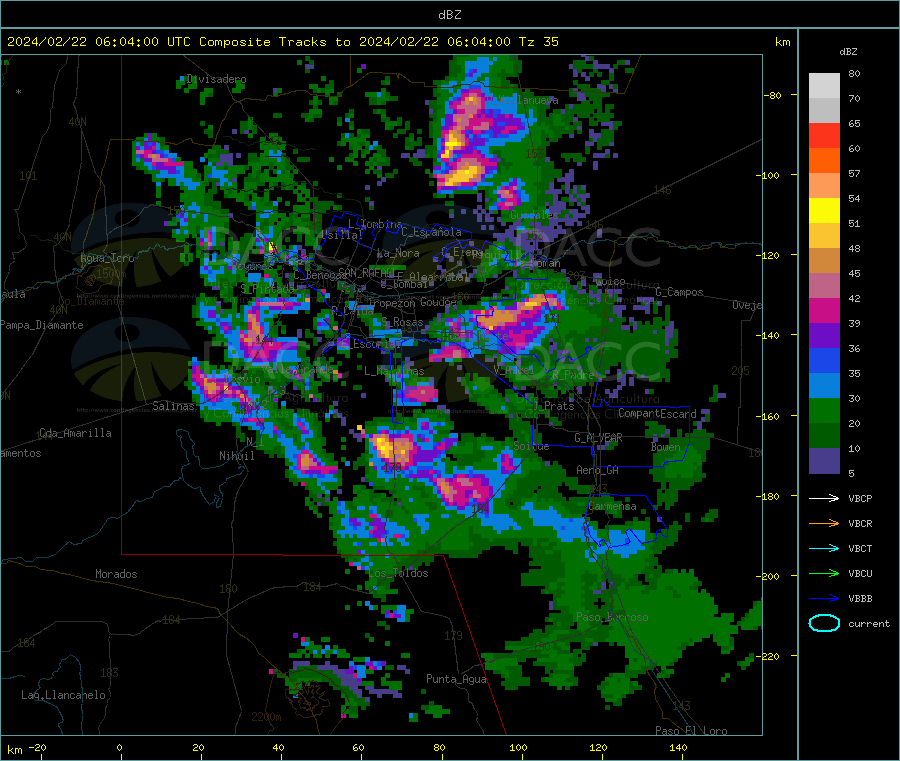Click the 'Morados' map label
The width and height of the screenshot is (900, 761).
click(x=116, y=574)
